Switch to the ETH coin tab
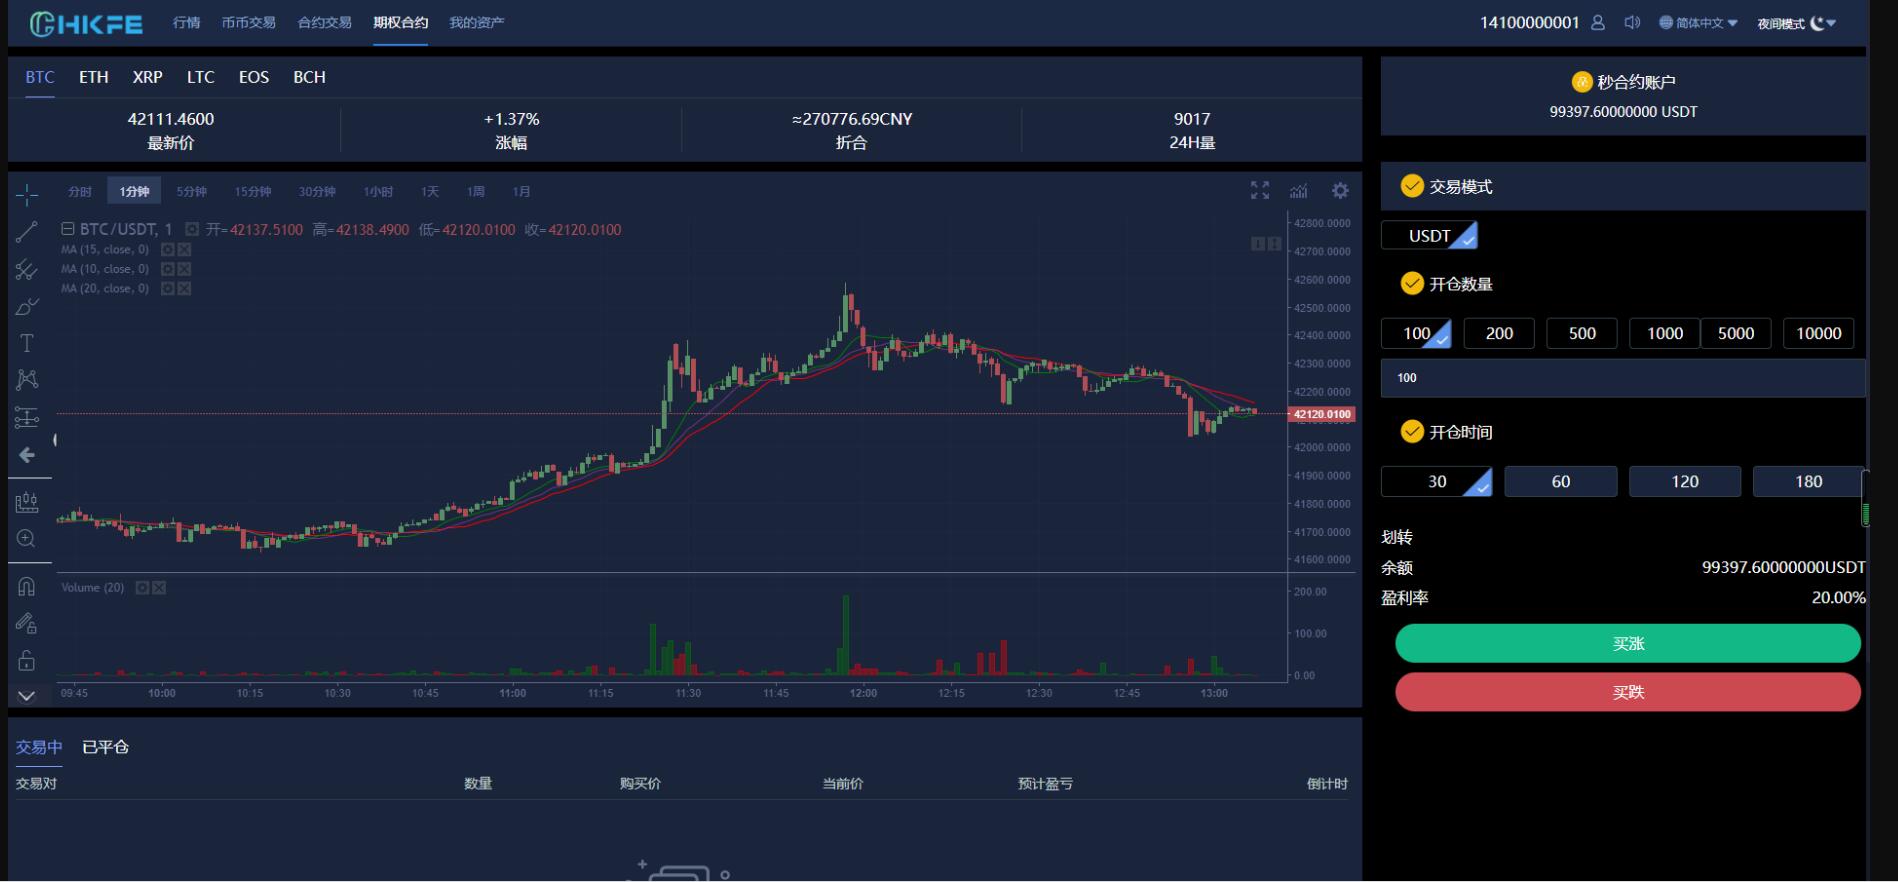1898x882 pixels. pos(94,77)
